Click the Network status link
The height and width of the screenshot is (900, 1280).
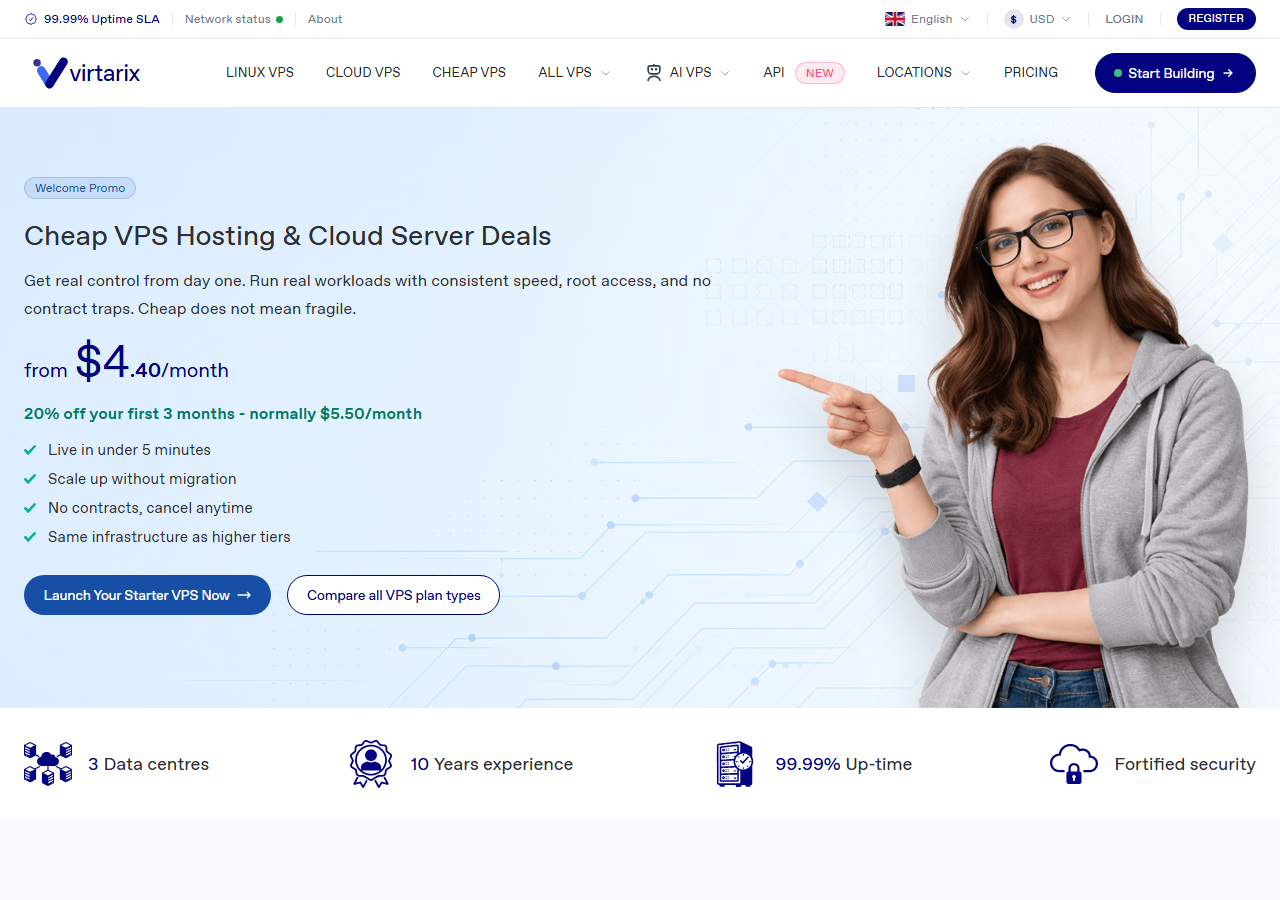[228, 19]
